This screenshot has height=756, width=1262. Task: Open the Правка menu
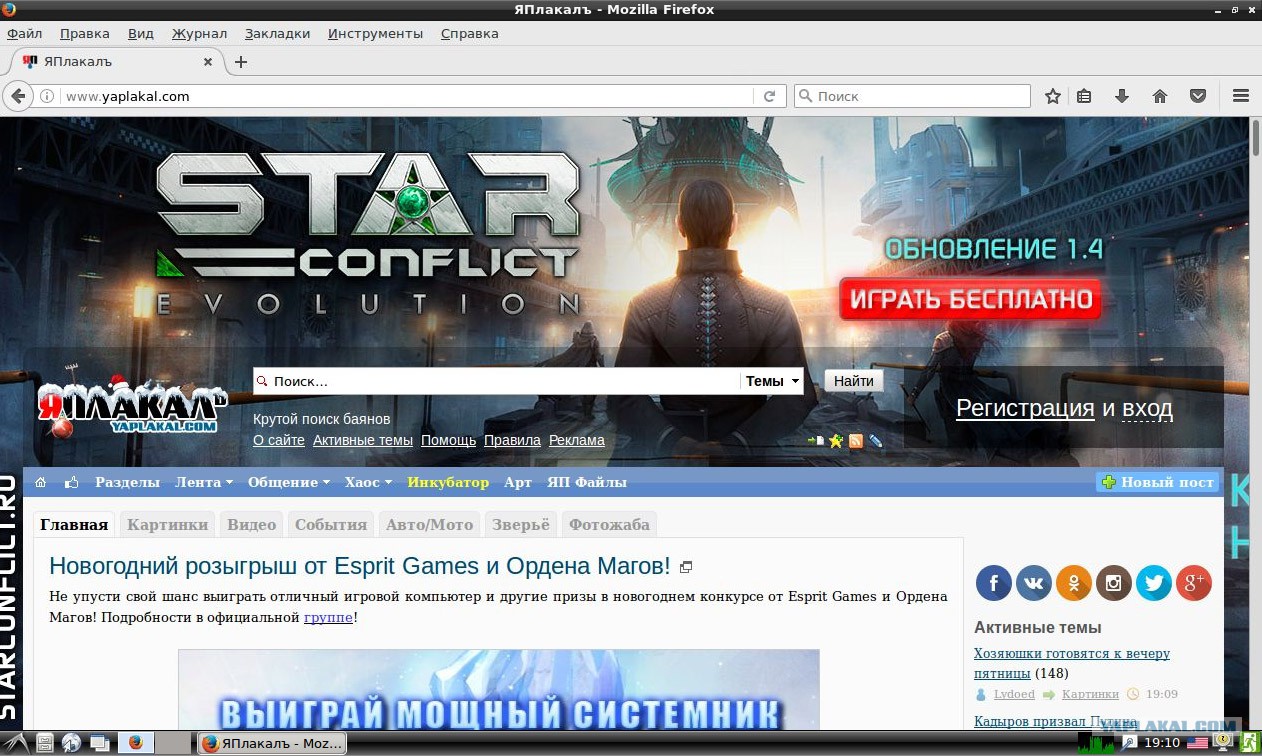(x=84, y=33)
